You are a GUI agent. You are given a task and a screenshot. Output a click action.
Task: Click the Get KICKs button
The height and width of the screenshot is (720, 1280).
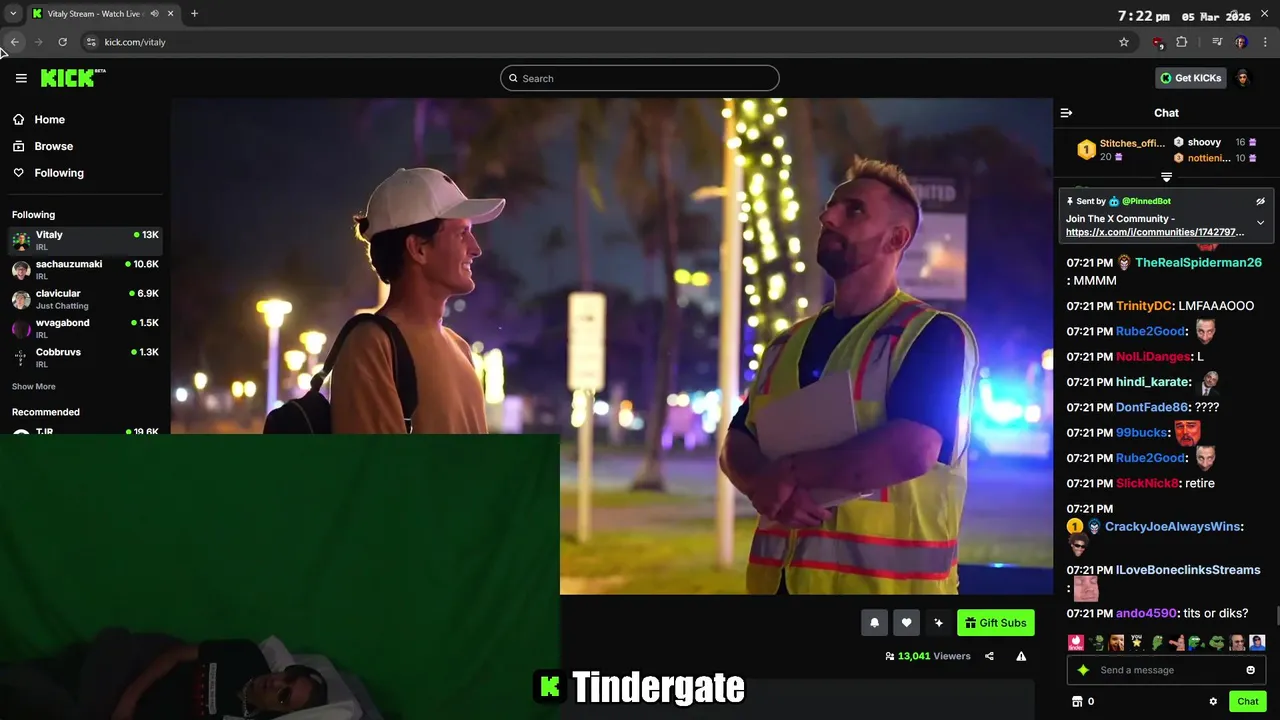(x=1190, y=78)
